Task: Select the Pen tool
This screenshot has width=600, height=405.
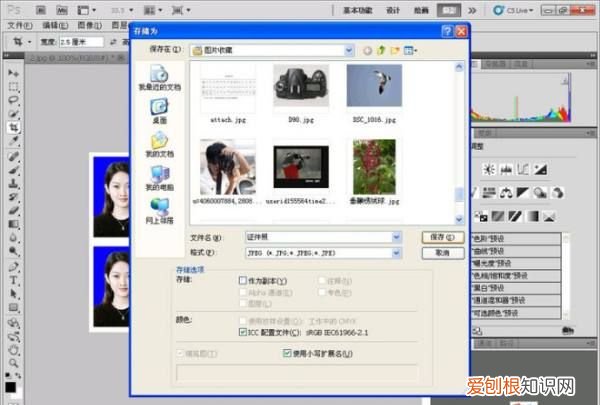Action: [13, 267]
